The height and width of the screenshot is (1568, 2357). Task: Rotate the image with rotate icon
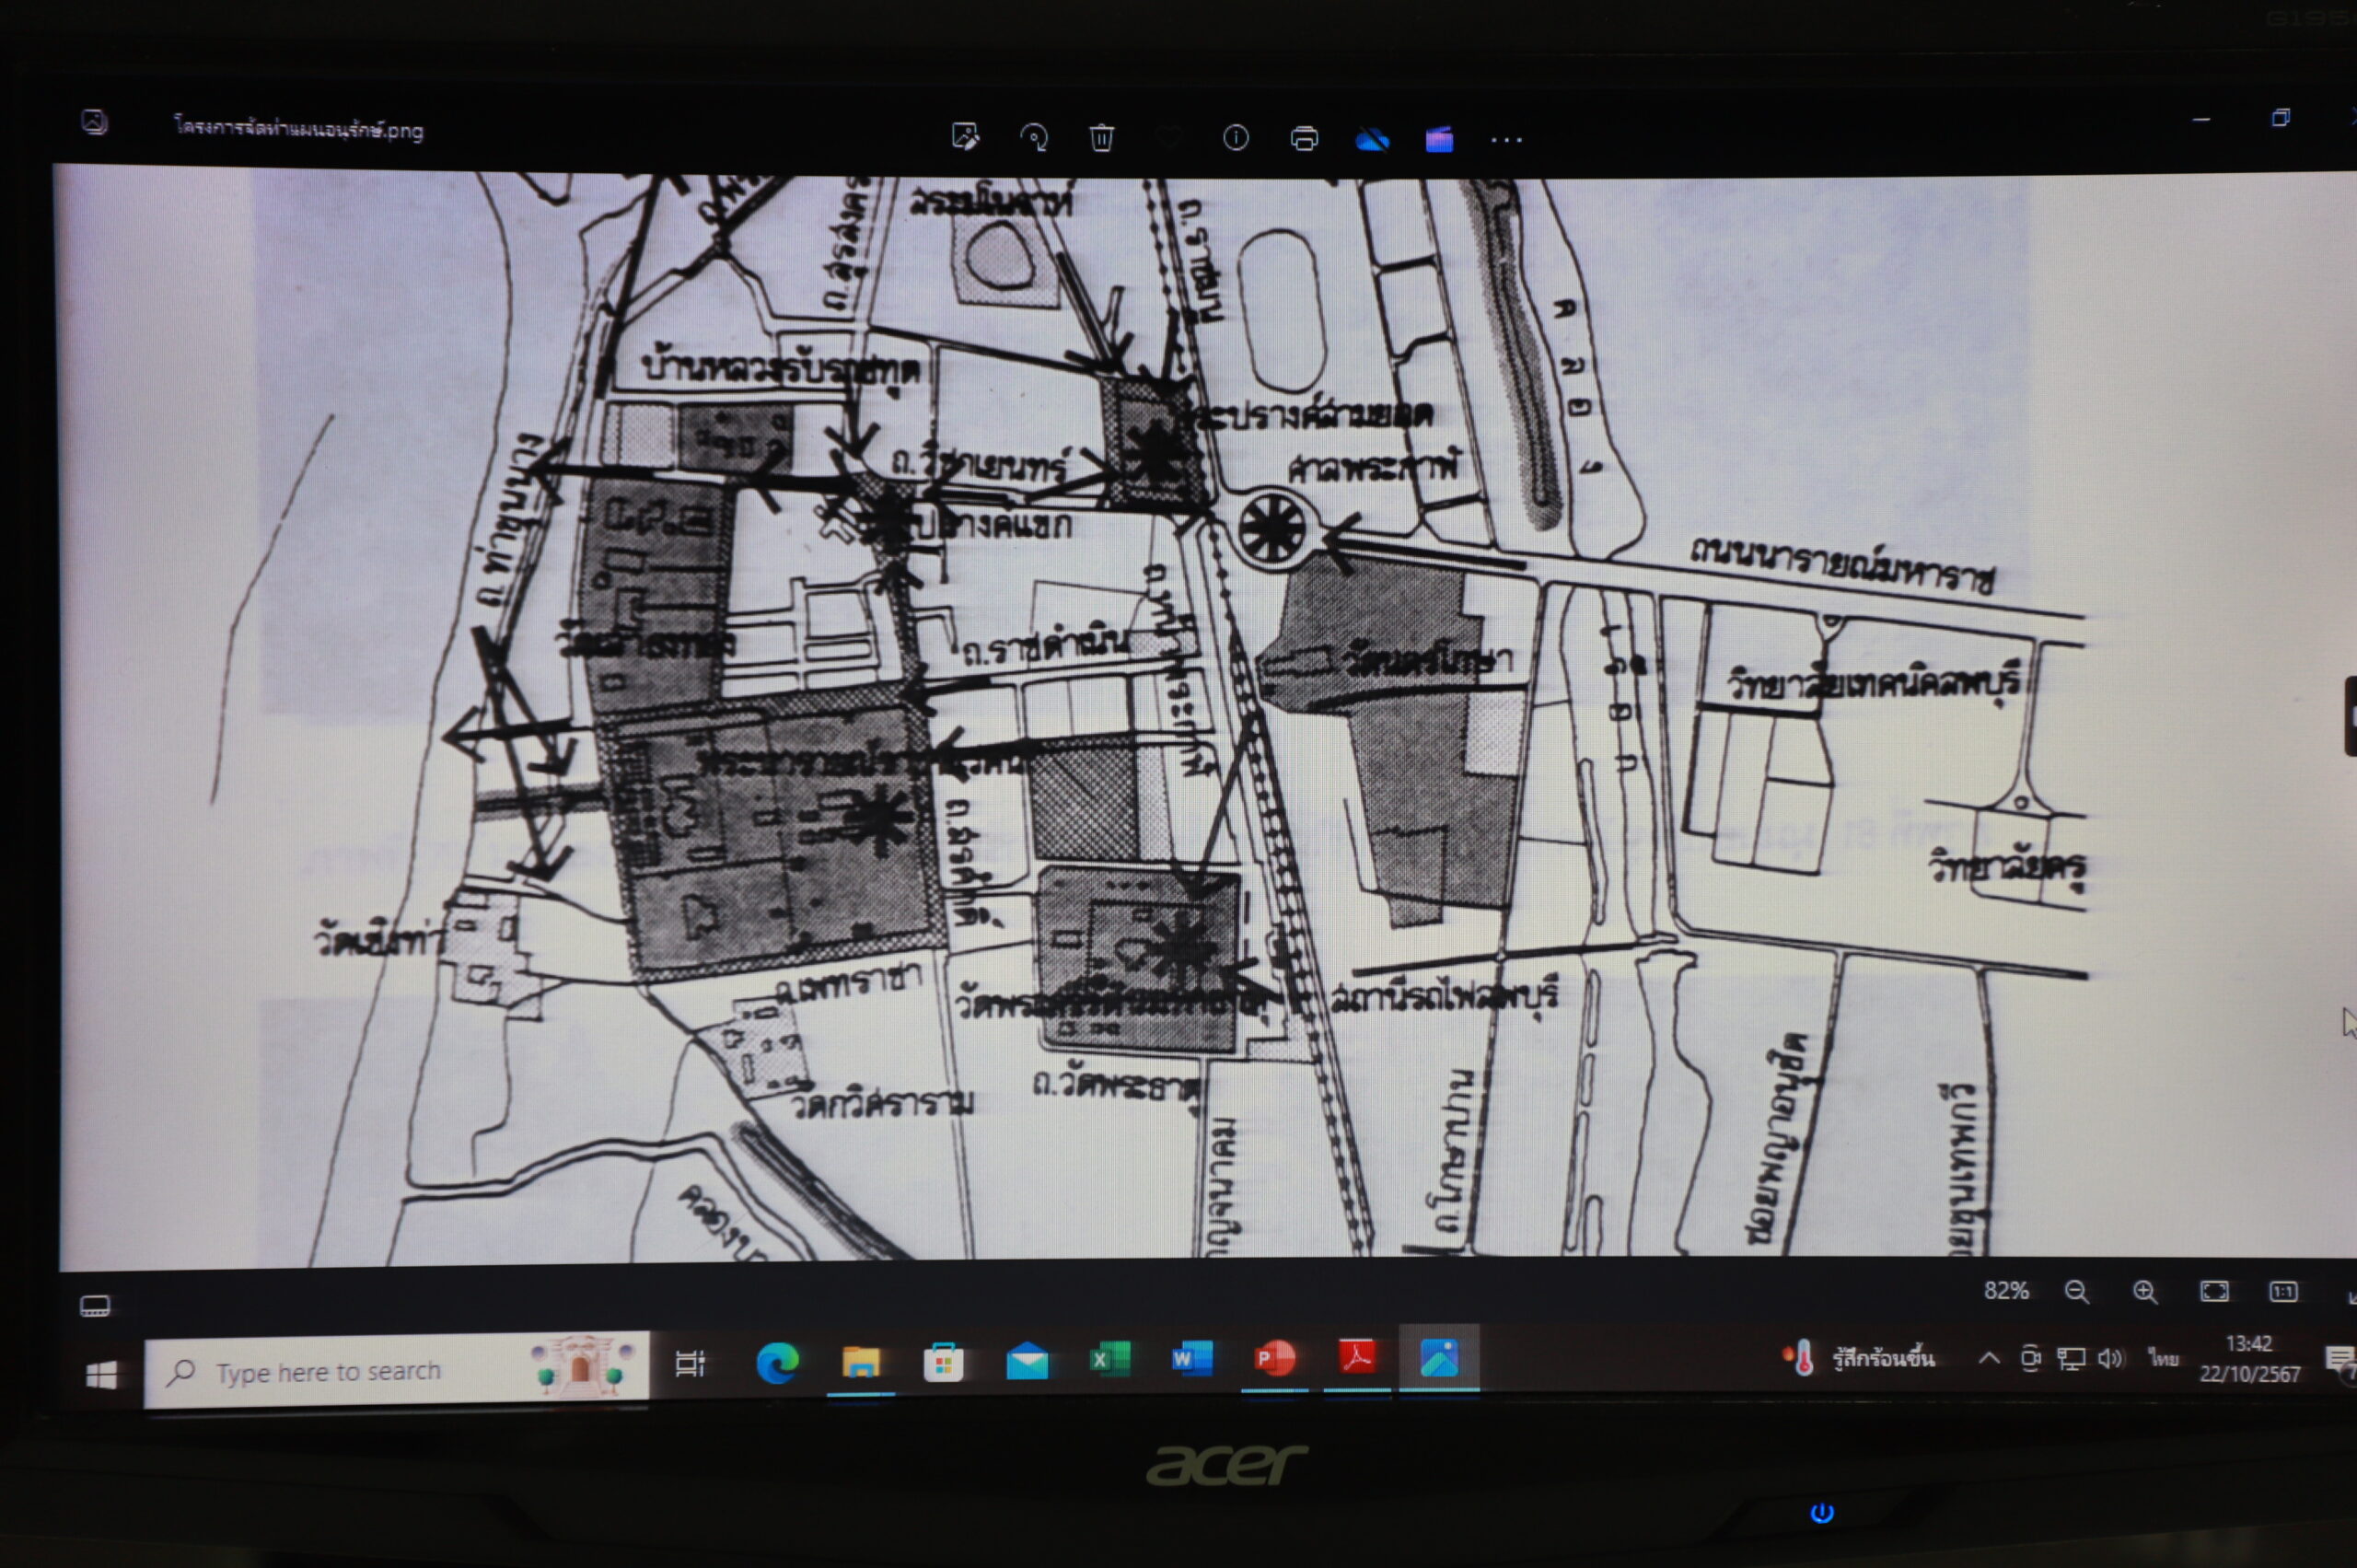tap(1034, 136)
